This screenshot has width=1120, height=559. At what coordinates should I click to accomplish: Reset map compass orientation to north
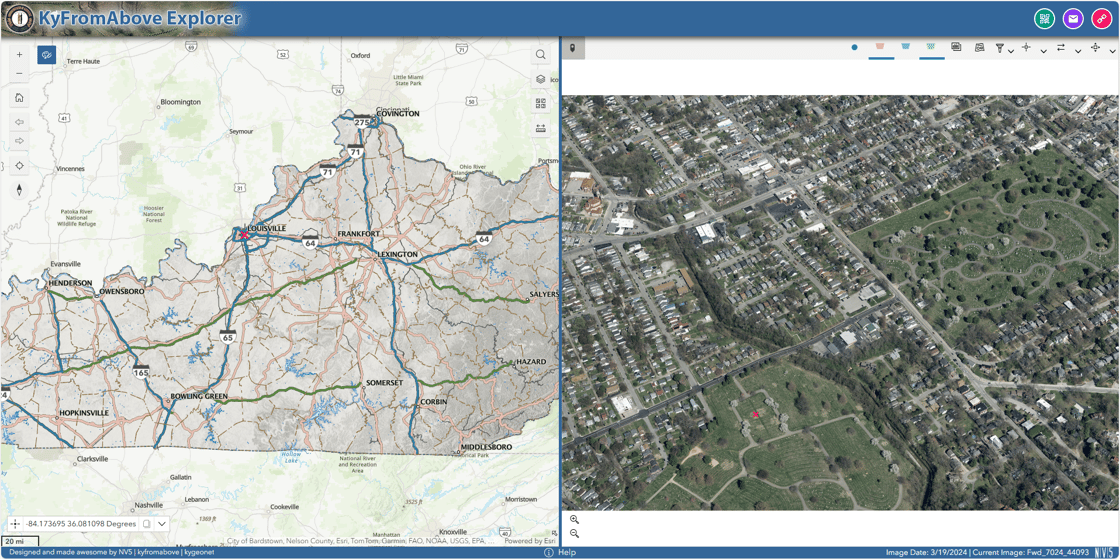pos(19,190)
